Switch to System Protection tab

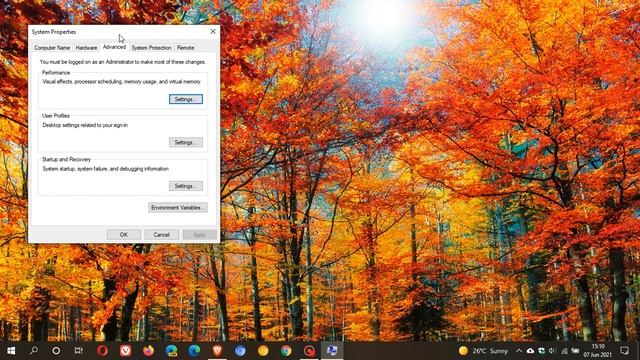point(151,48)
